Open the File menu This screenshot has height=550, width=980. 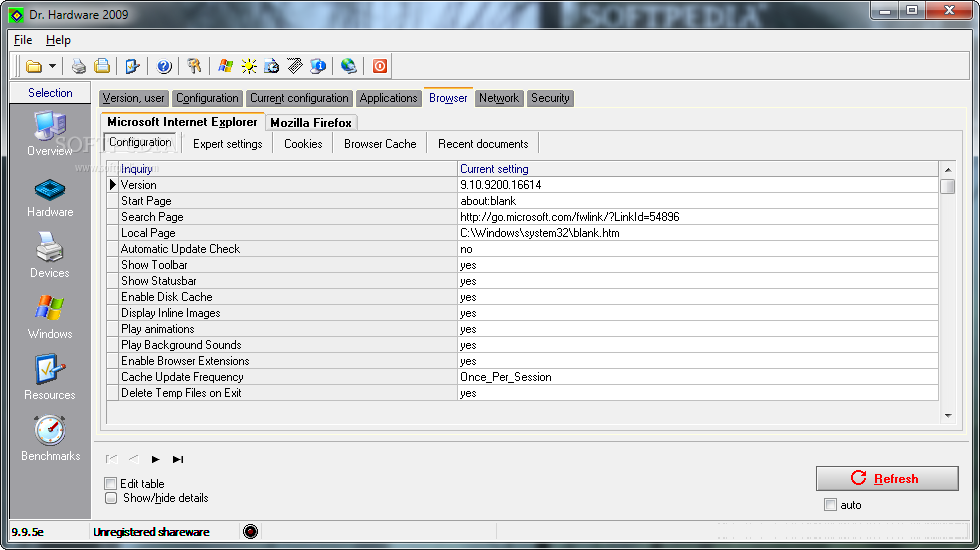pos(23,40)
